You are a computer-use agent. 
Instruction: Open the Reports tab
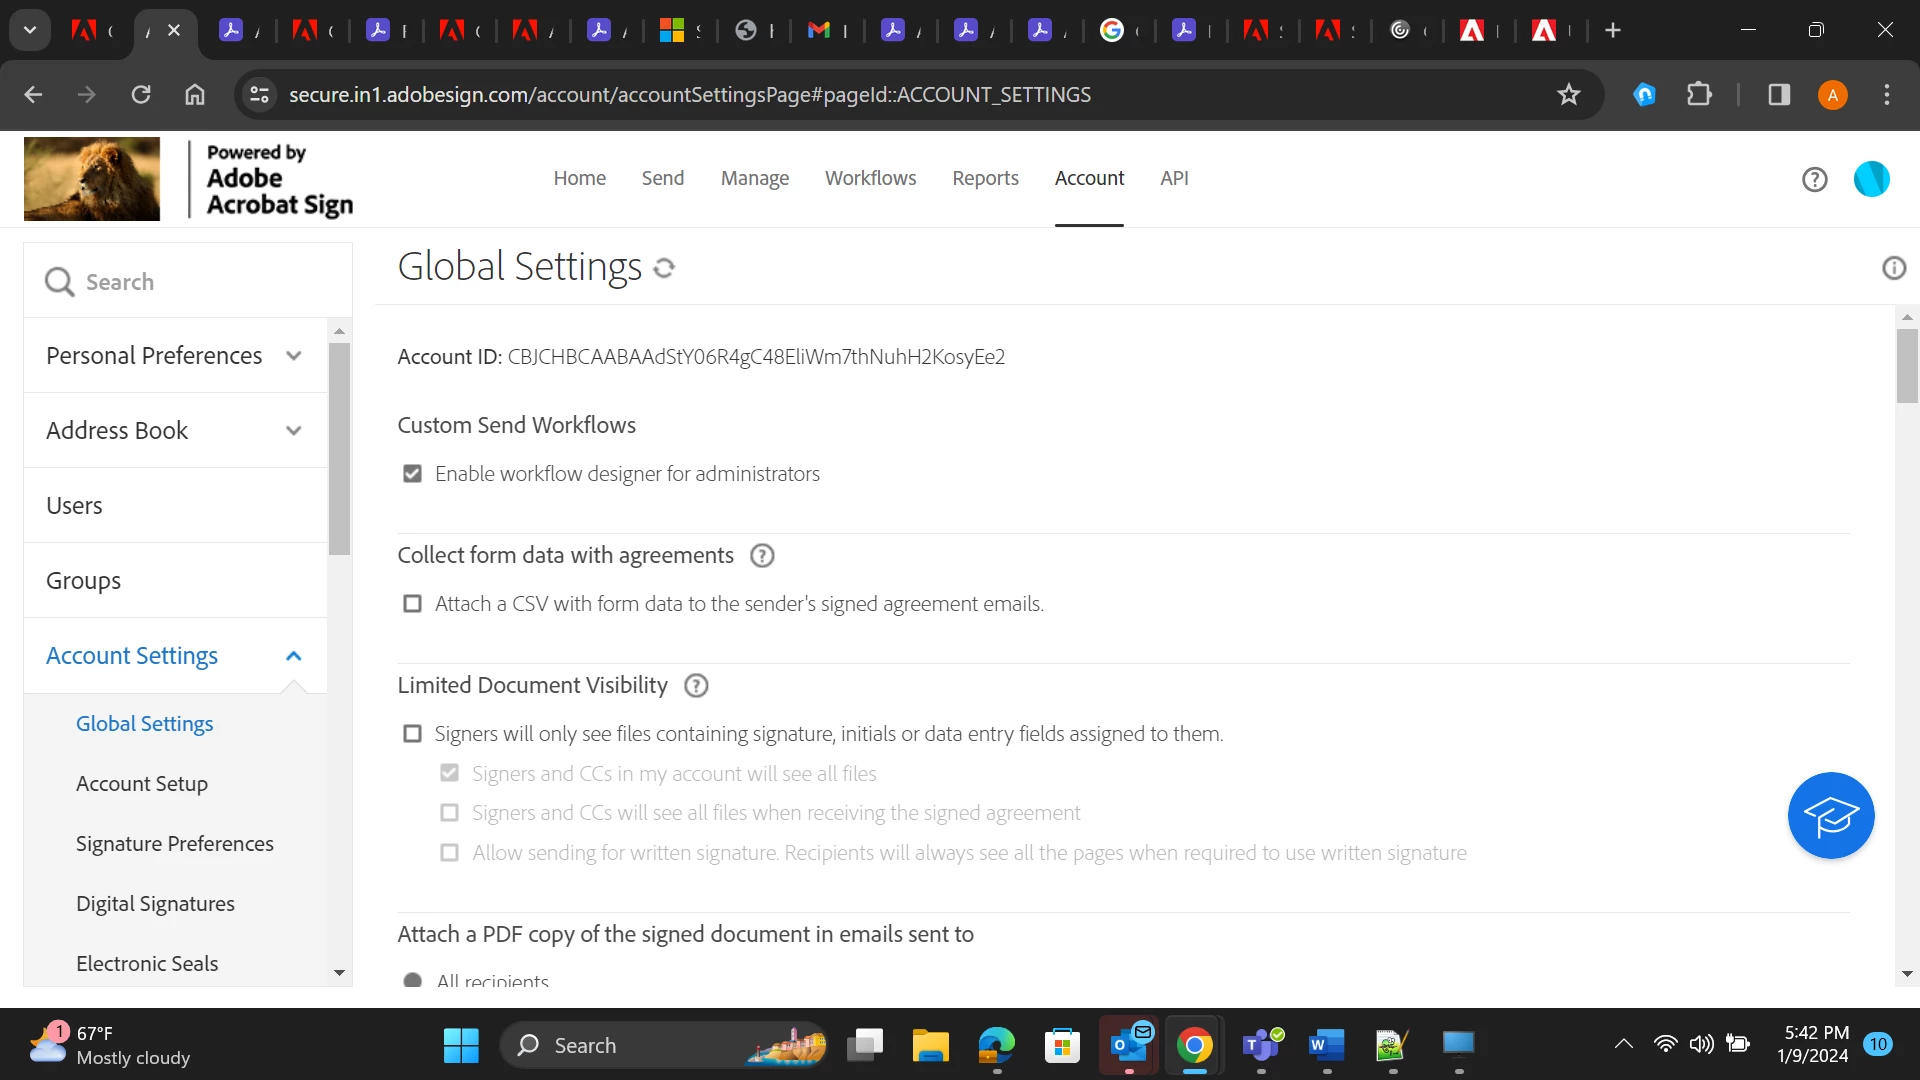(985, 178)
